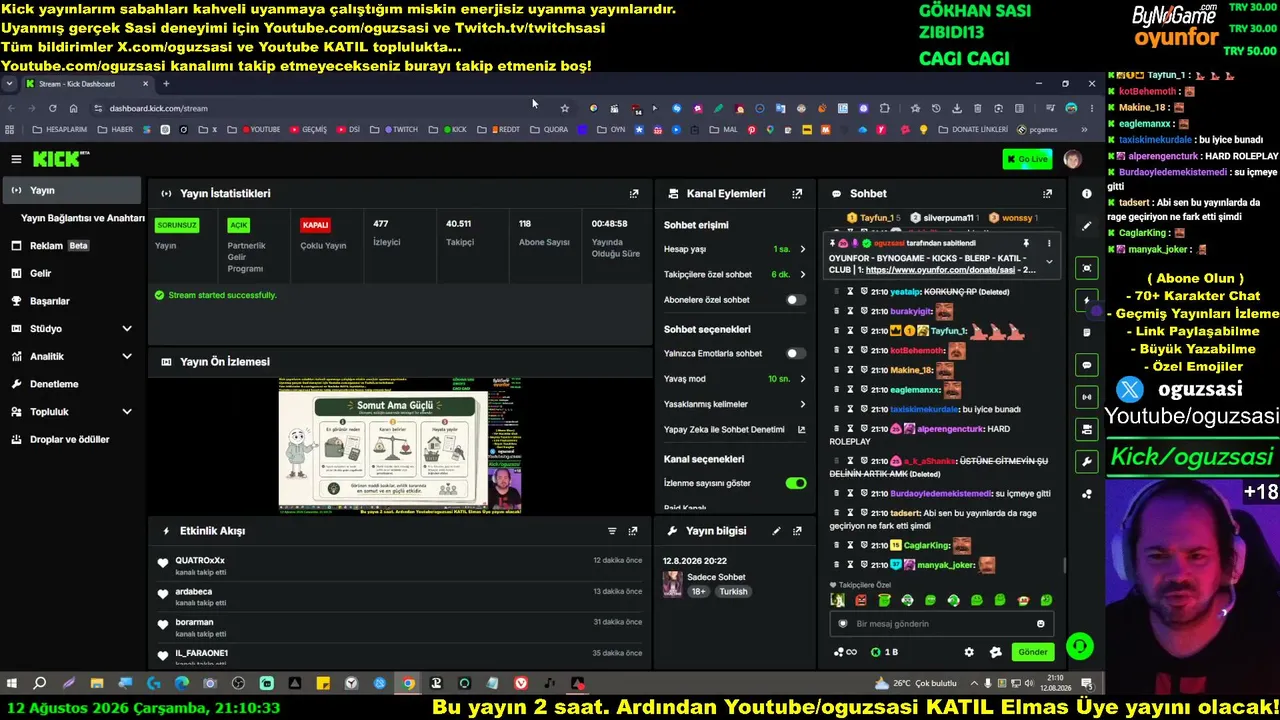The height and width of the screenshot is (720, 1280).
Task: Select Yayın in the sidebar
Action: 72,190
